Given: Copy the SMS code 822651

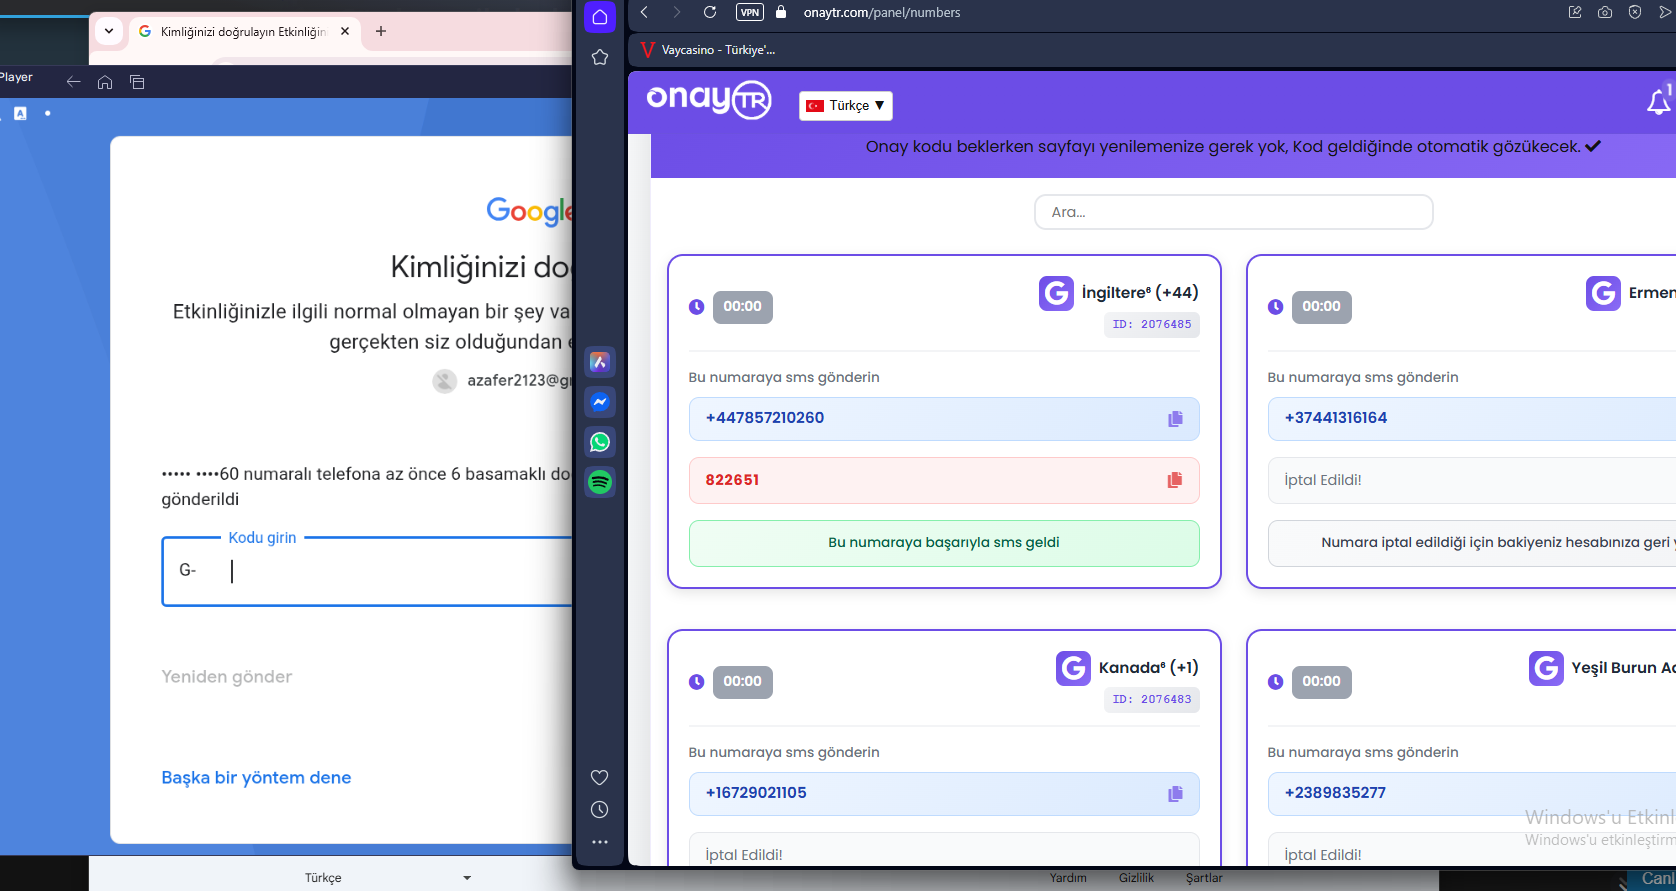Looking at the screenshot, I should [1175, 480].
